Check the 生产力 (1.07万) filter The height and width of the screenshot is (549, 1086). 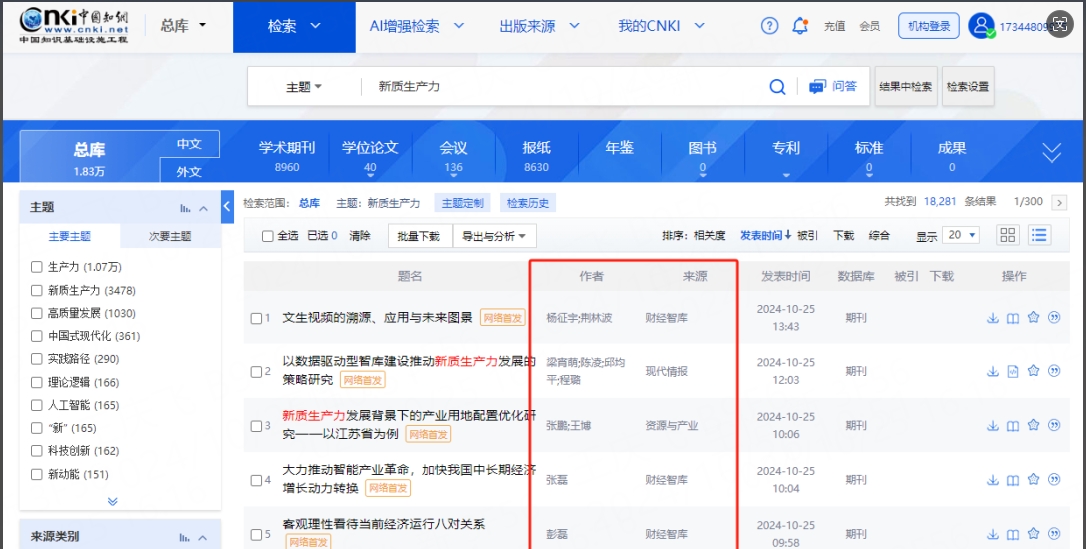click(37, 267)
